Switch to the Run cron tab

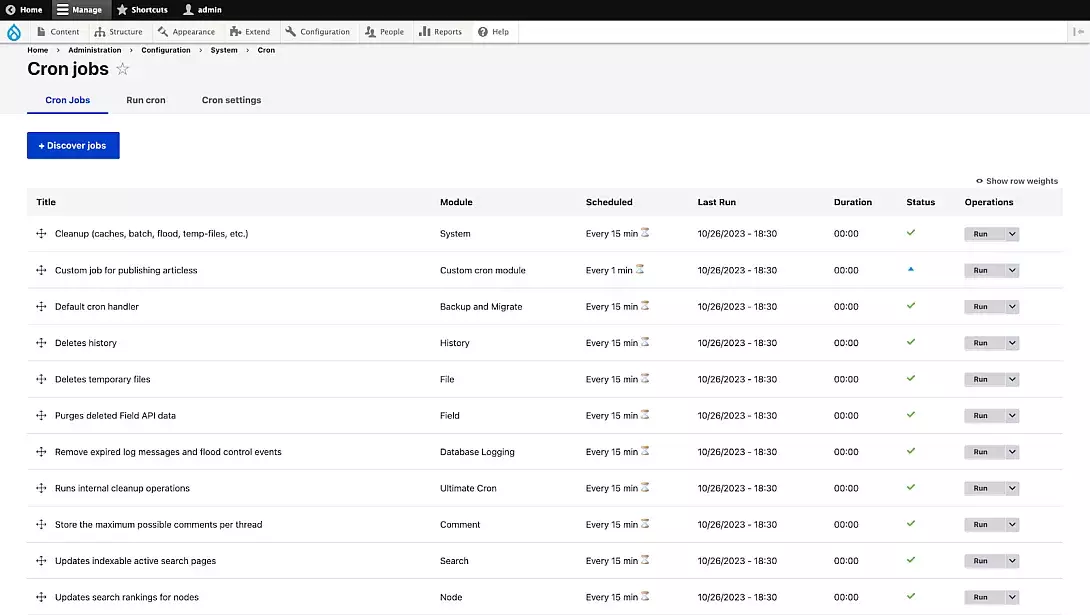point(146,100)
